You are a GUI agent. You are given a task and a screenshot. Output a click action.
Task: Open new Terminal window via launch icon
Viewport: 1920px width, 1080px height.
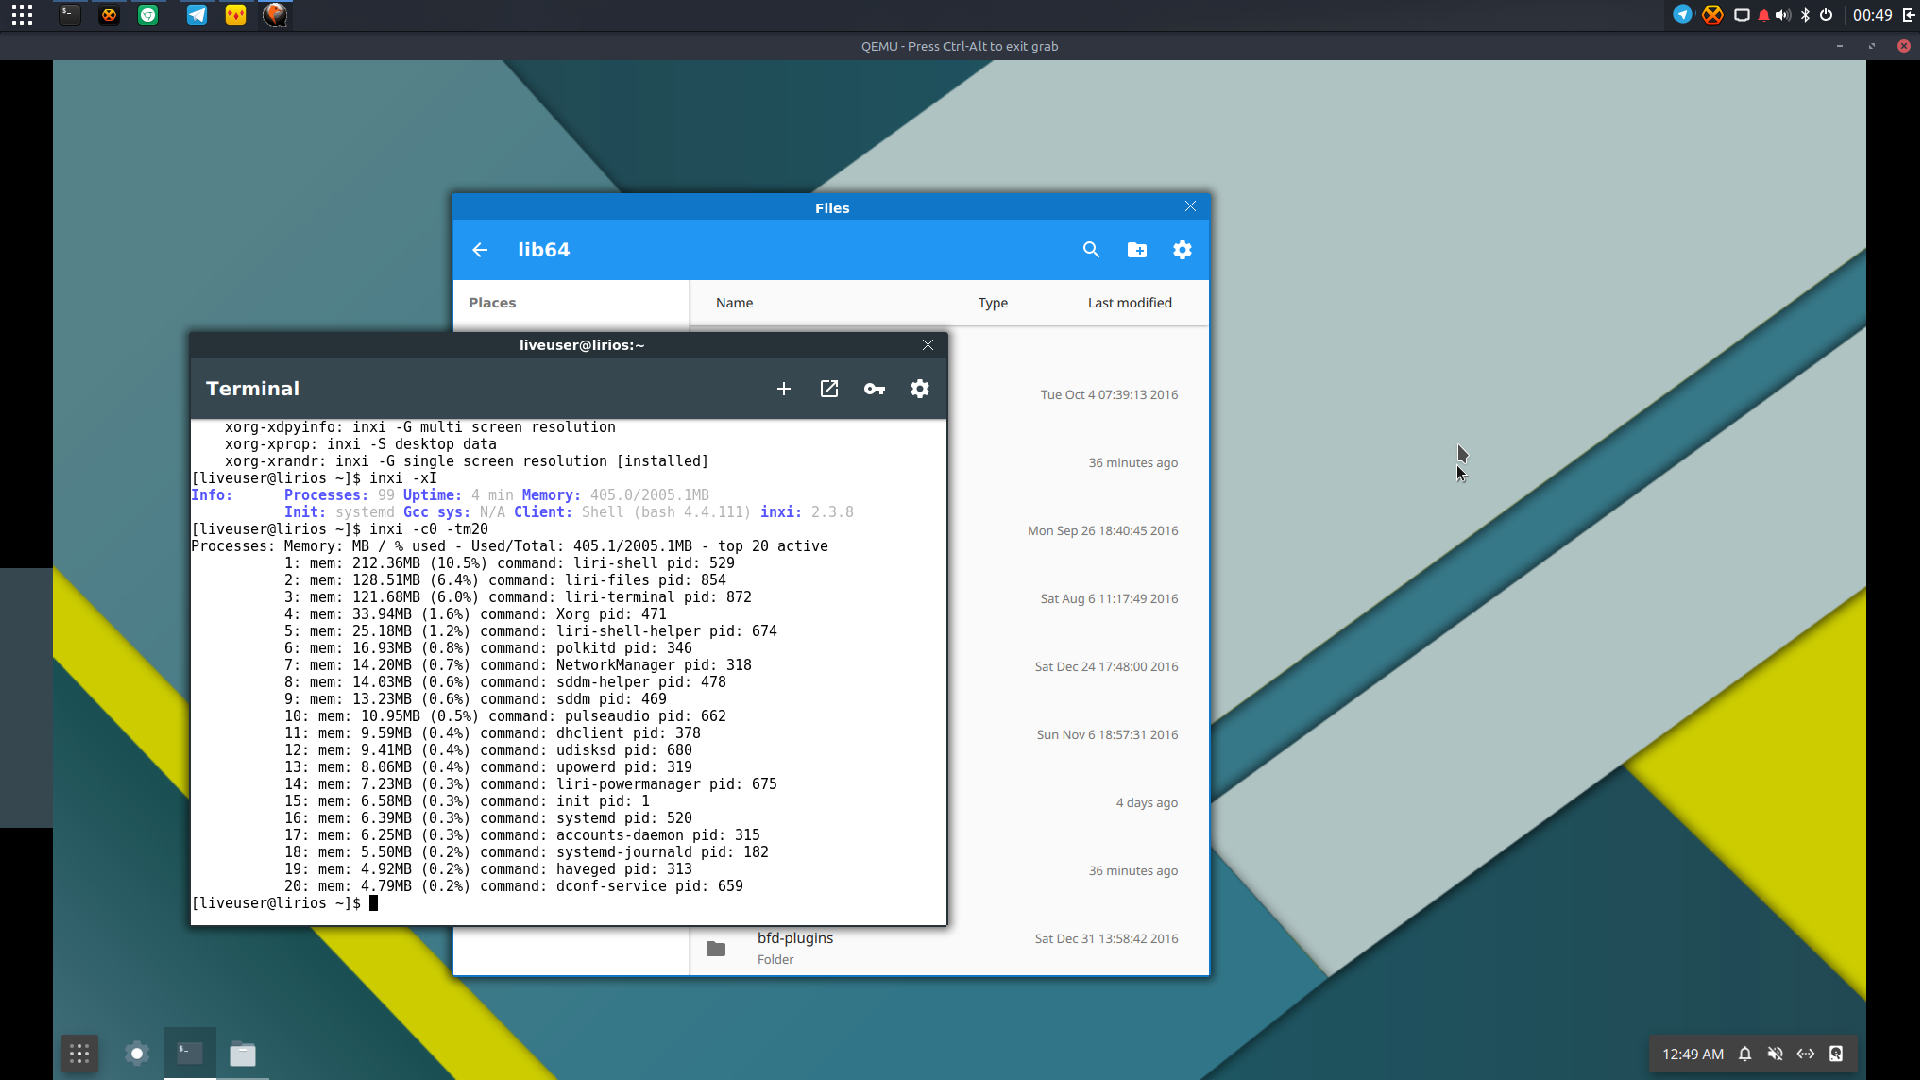coord(829,389)
